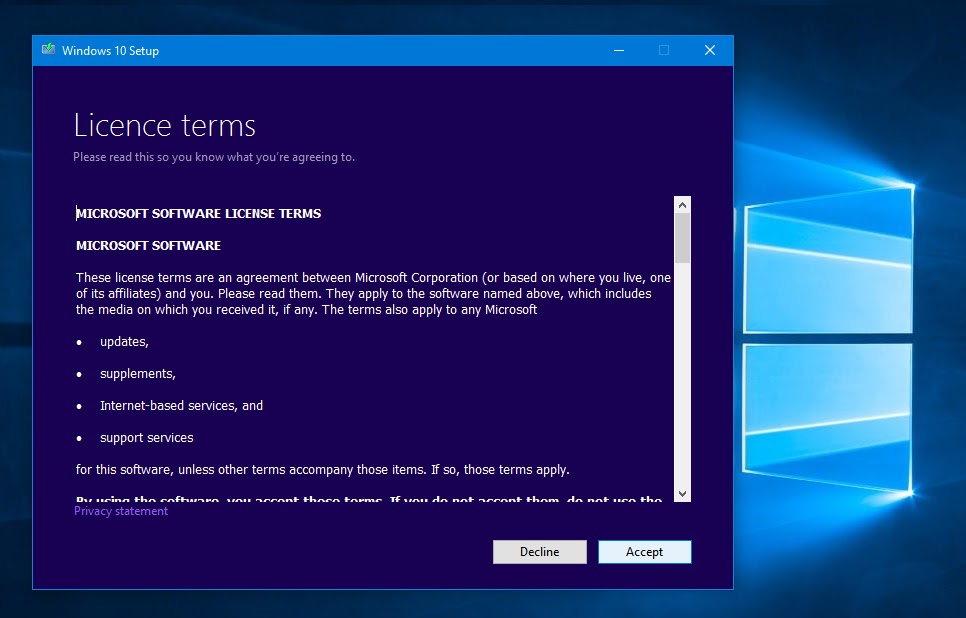Click the 'Licence terms' heading
Screen dimensions: 966x618
164,125
